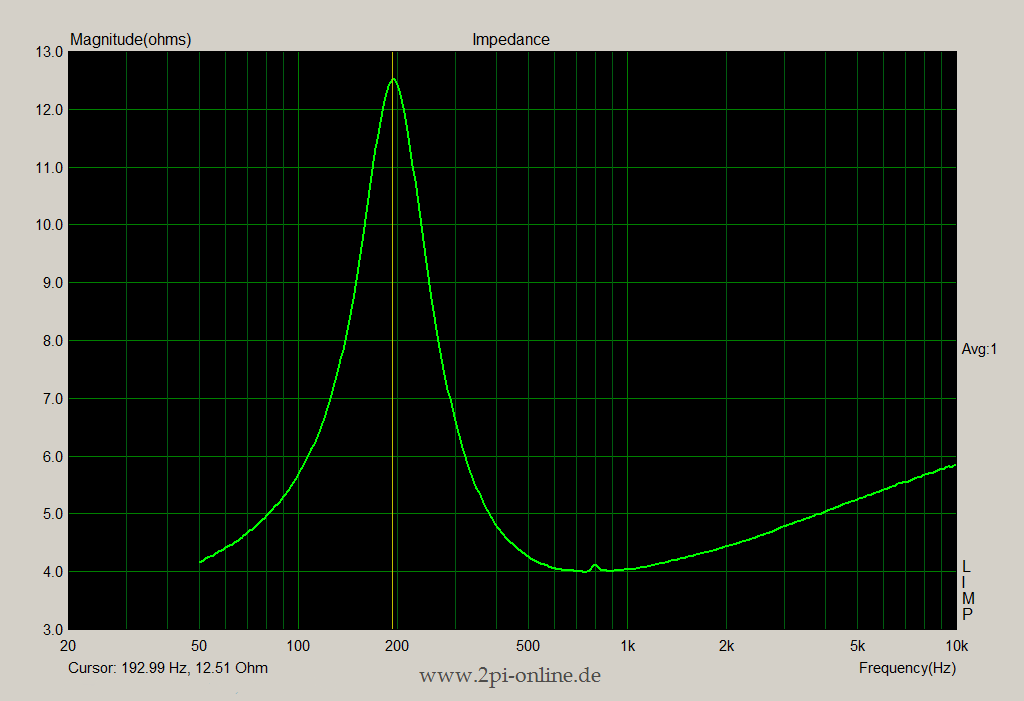Image resolution: width=1024 pixels, height=701 pixels.
Task: Click the 1k label on frequency axis
Action: coord(627,646)
